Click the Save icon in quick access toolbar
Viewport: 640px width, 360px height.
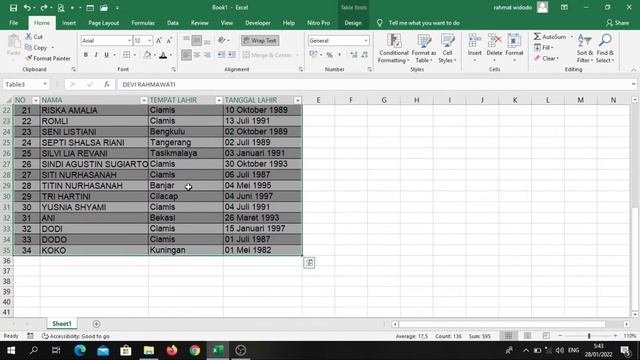pos(13,8)
